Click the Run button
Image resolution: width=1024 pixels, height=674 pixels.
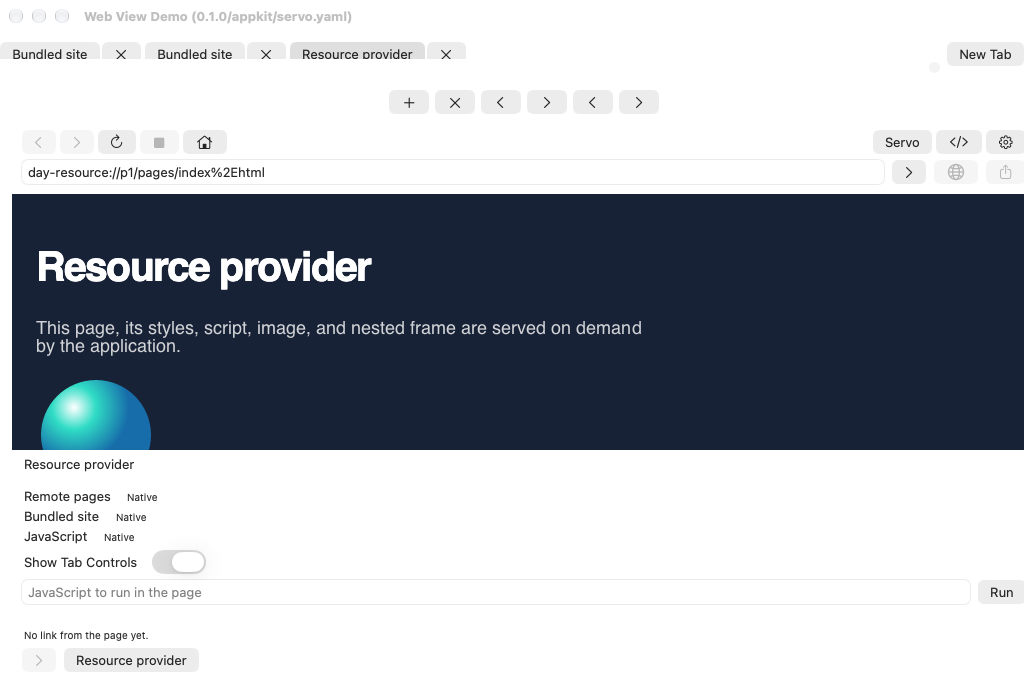pos(1001,592)
